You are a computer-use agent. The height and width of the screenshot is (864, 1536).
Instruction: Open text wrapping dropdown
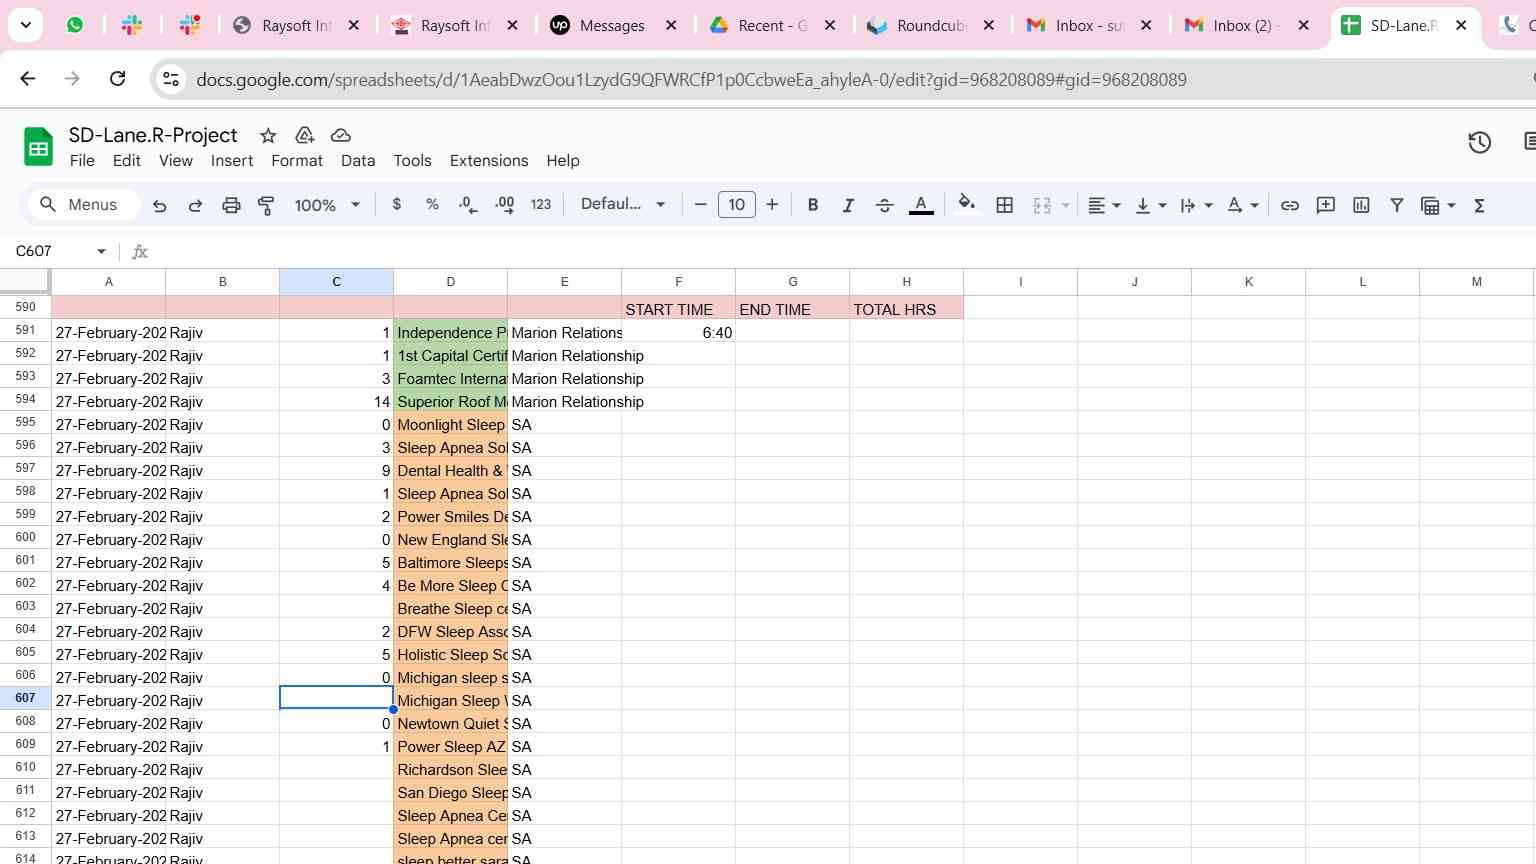click(1196, 205)
